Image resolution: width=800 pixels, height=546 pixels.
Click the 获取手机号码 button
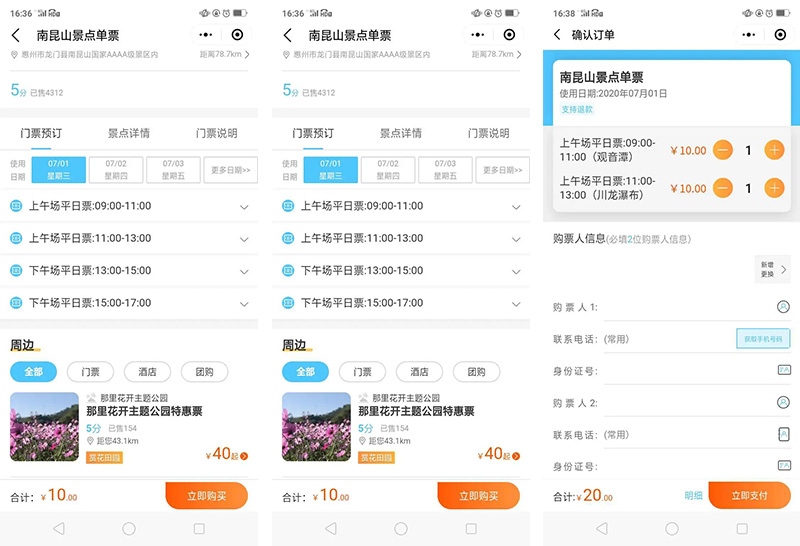[762, 339]
